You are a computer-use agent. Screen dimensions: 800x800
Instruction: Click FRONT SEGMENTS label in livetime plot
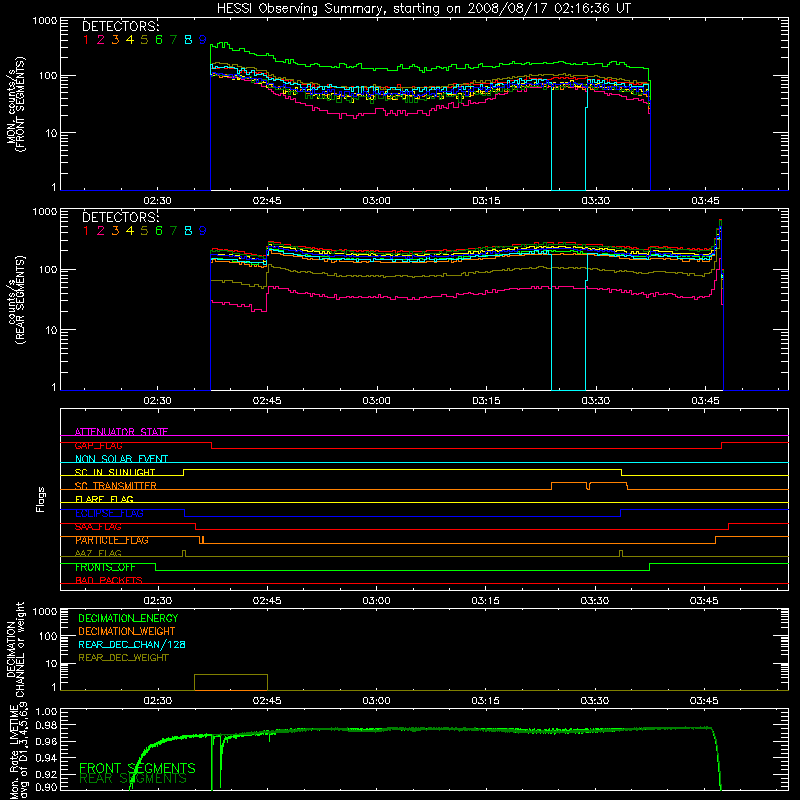click(x=137, y=768)
